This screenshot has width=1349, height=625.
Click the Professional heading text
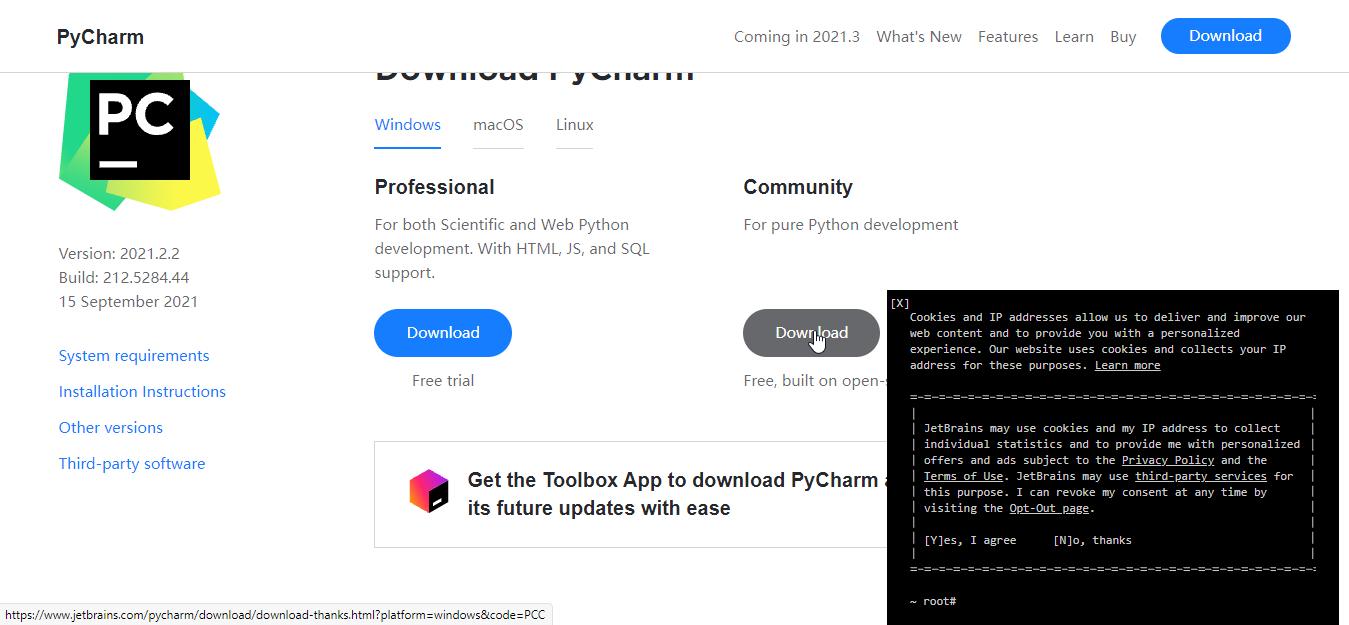tap(434, 187)
